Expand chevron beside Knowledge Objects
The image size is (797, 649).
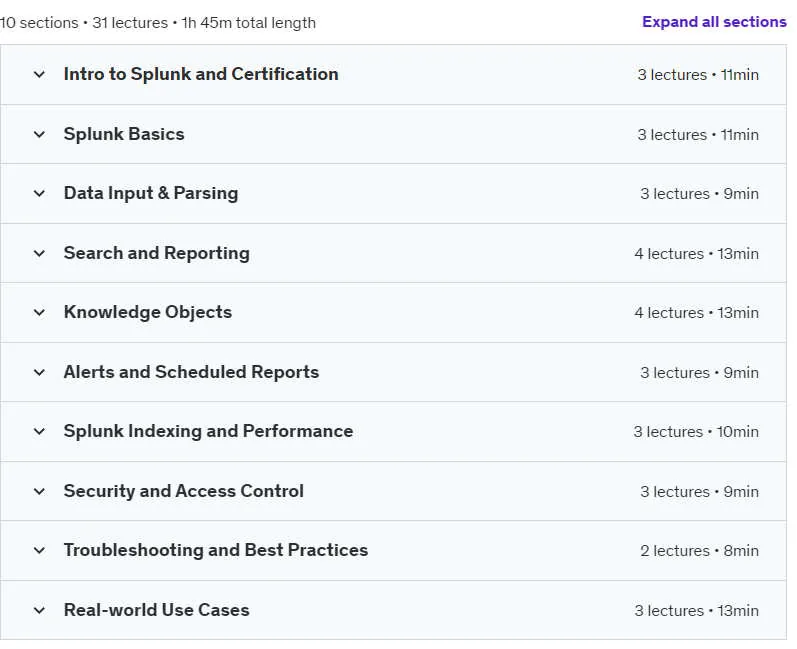[x=39, y=313]
